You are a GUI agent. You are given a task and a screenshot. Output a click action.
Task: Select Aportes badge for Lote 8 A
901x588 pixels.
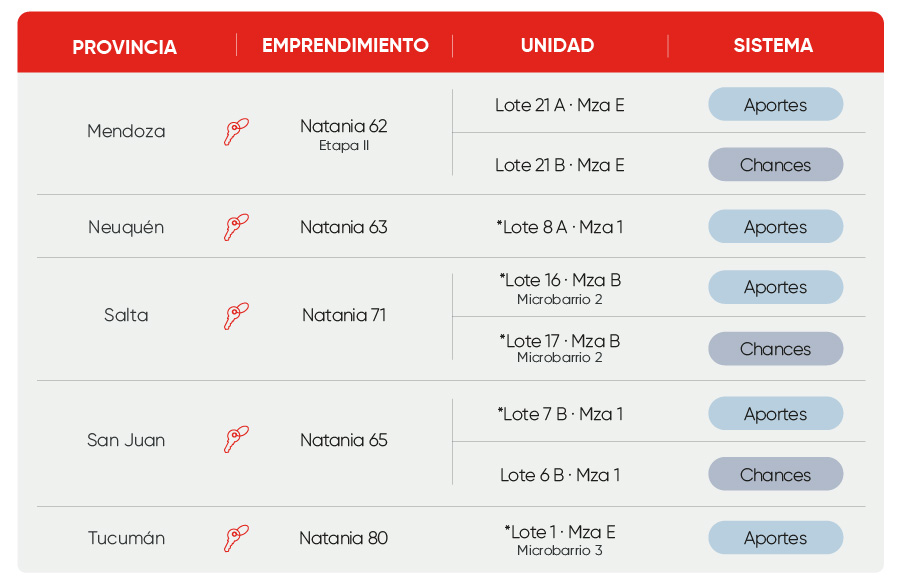[775, 226]
